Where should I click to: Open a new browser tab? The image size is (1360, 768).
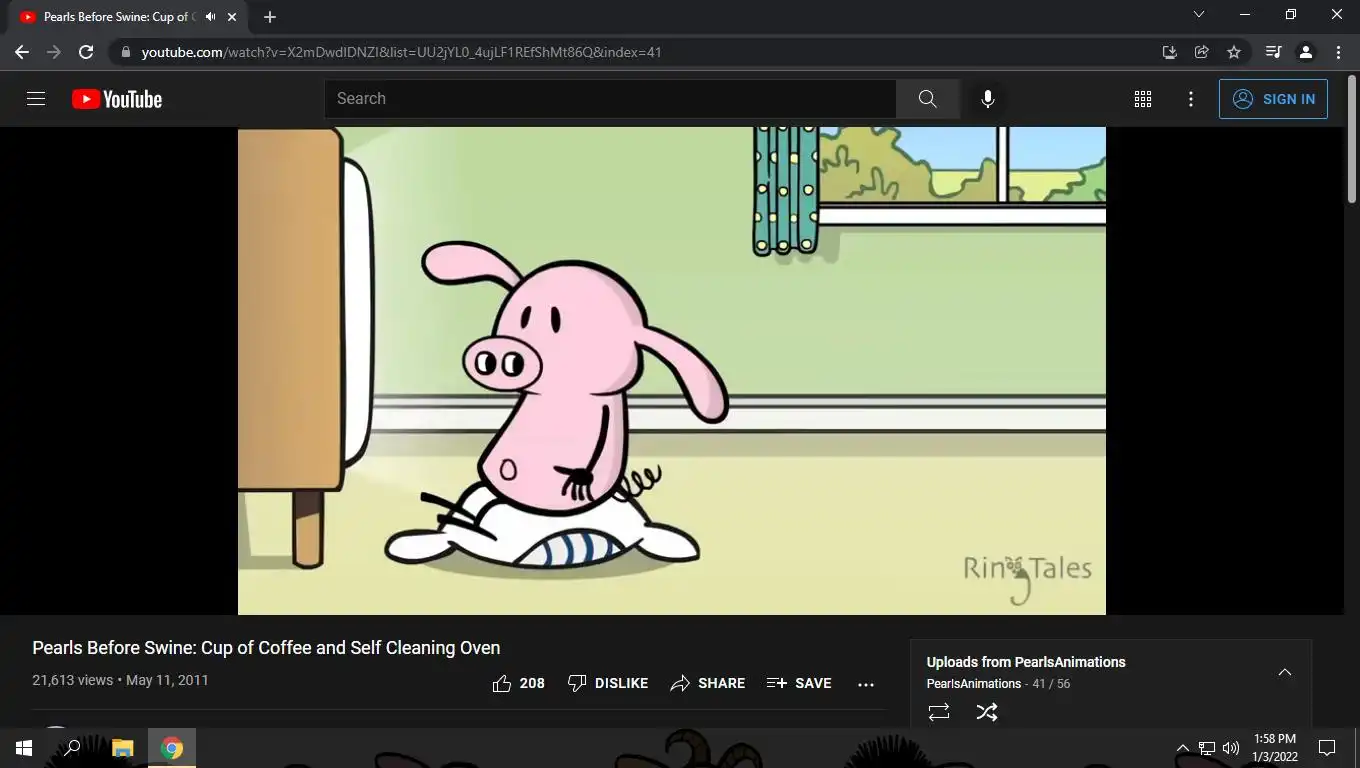269,17
